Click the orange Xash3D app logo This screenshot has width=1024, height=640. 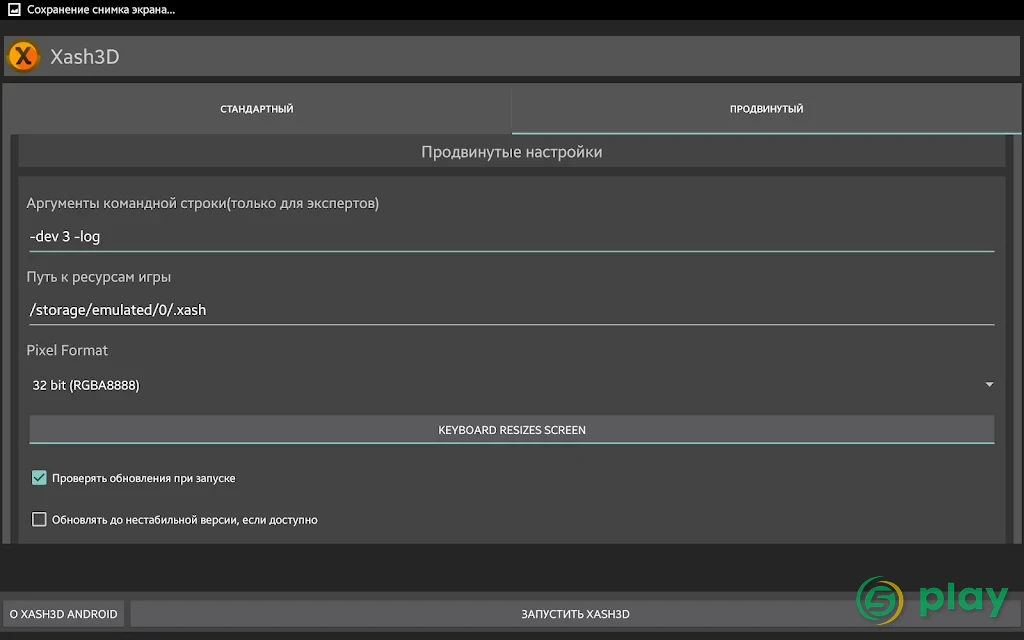(x=24, y=56)
